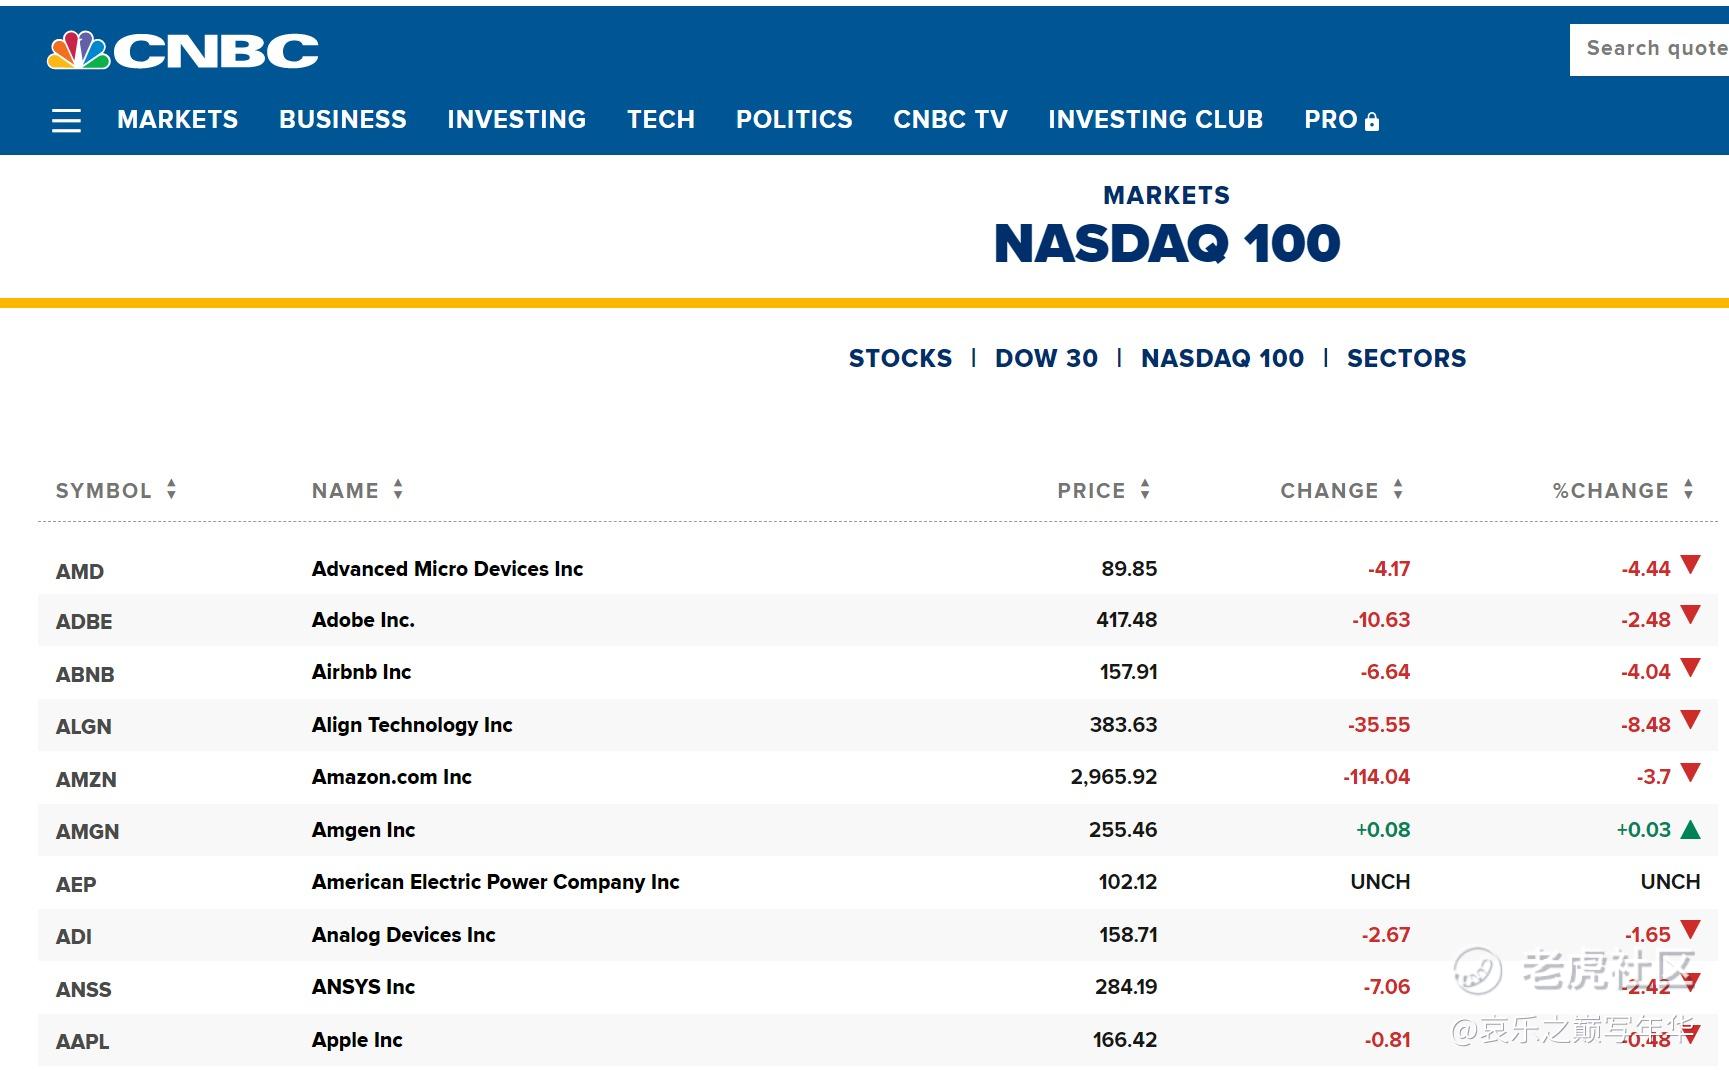
Task: Sort table by the PRICE column arrows
Action: (x=1145, y=489)
